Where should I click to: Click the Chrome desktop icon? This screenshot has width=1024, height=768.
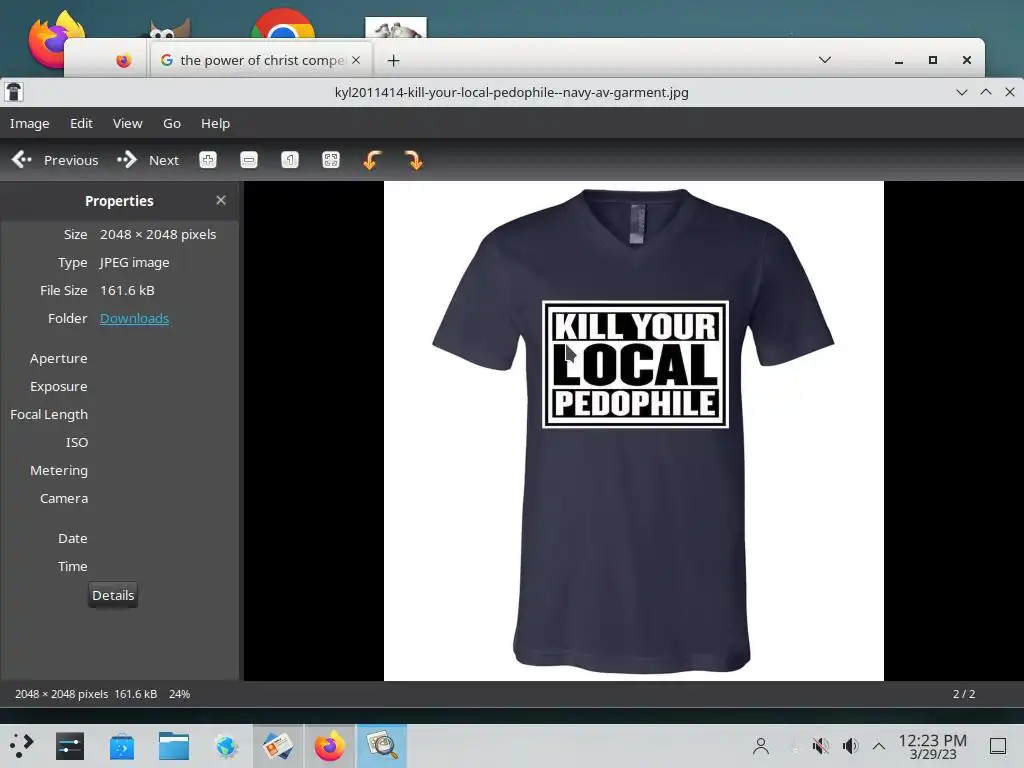click(283, 24)
